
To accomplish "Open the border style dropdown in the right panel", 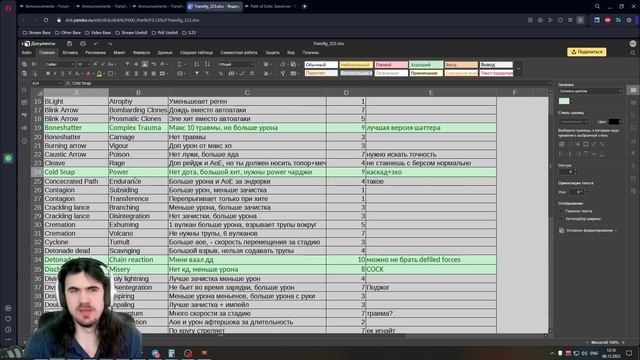I will coord(573,122).
